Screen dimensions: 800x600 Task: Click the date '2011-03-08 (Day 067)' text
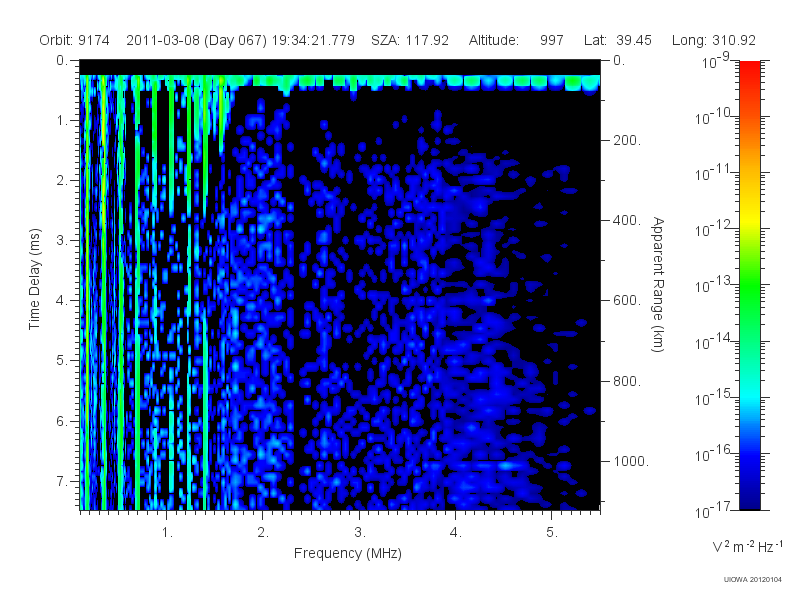coord(196,40)
